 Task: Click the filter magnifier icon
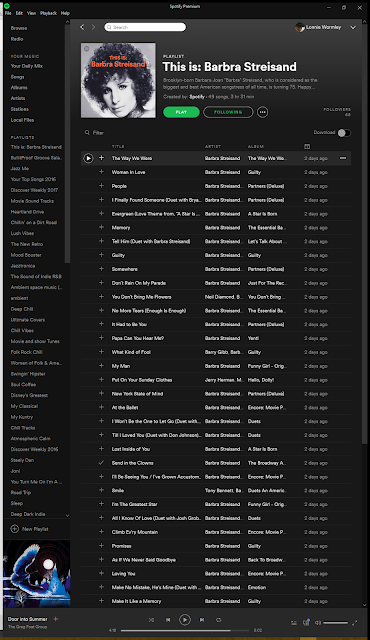(87, 133)
